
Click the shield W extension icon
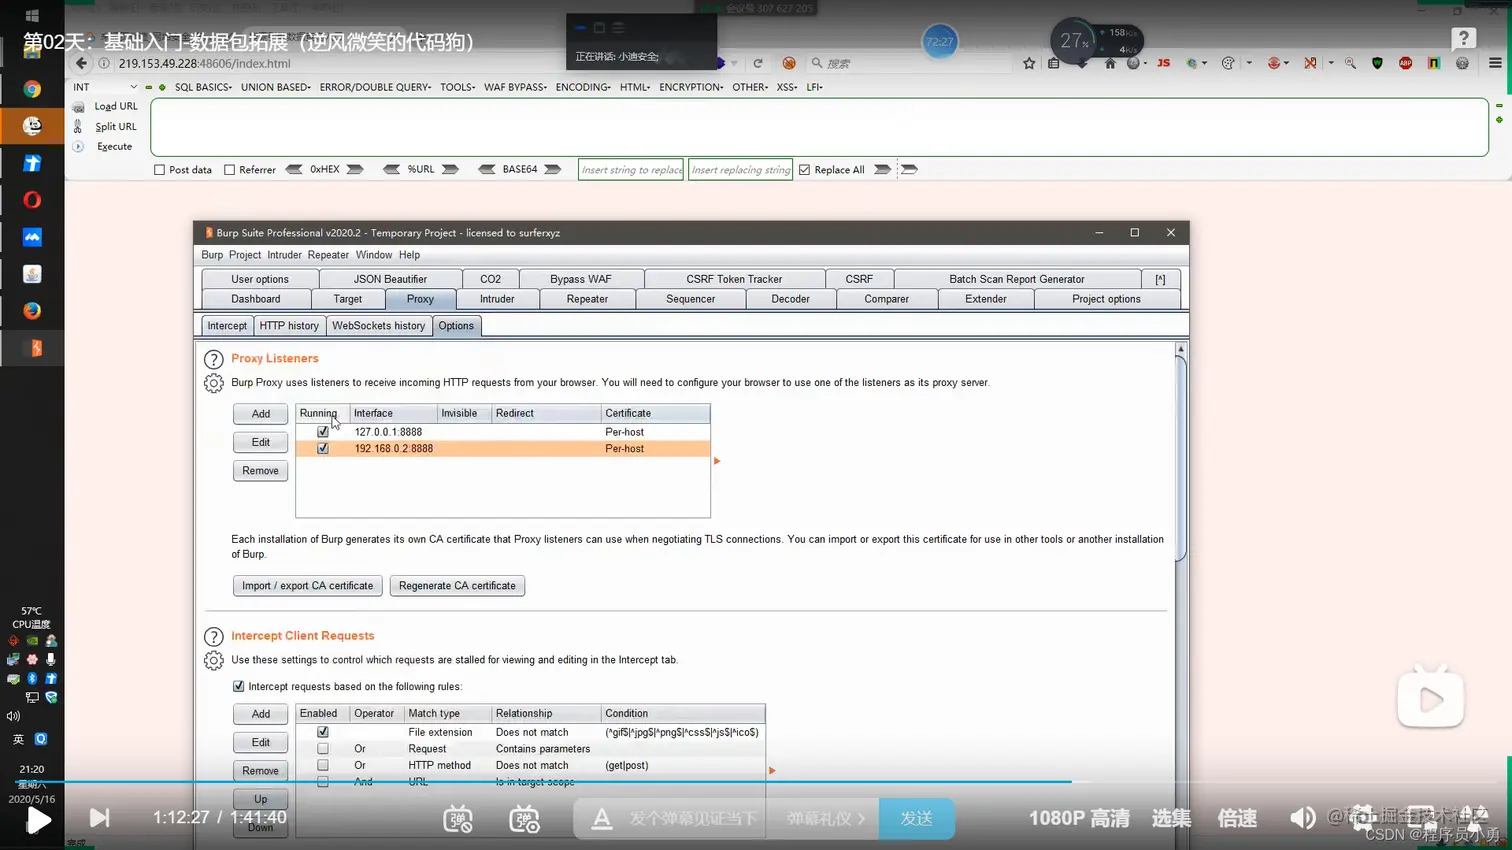point(1377,63)
